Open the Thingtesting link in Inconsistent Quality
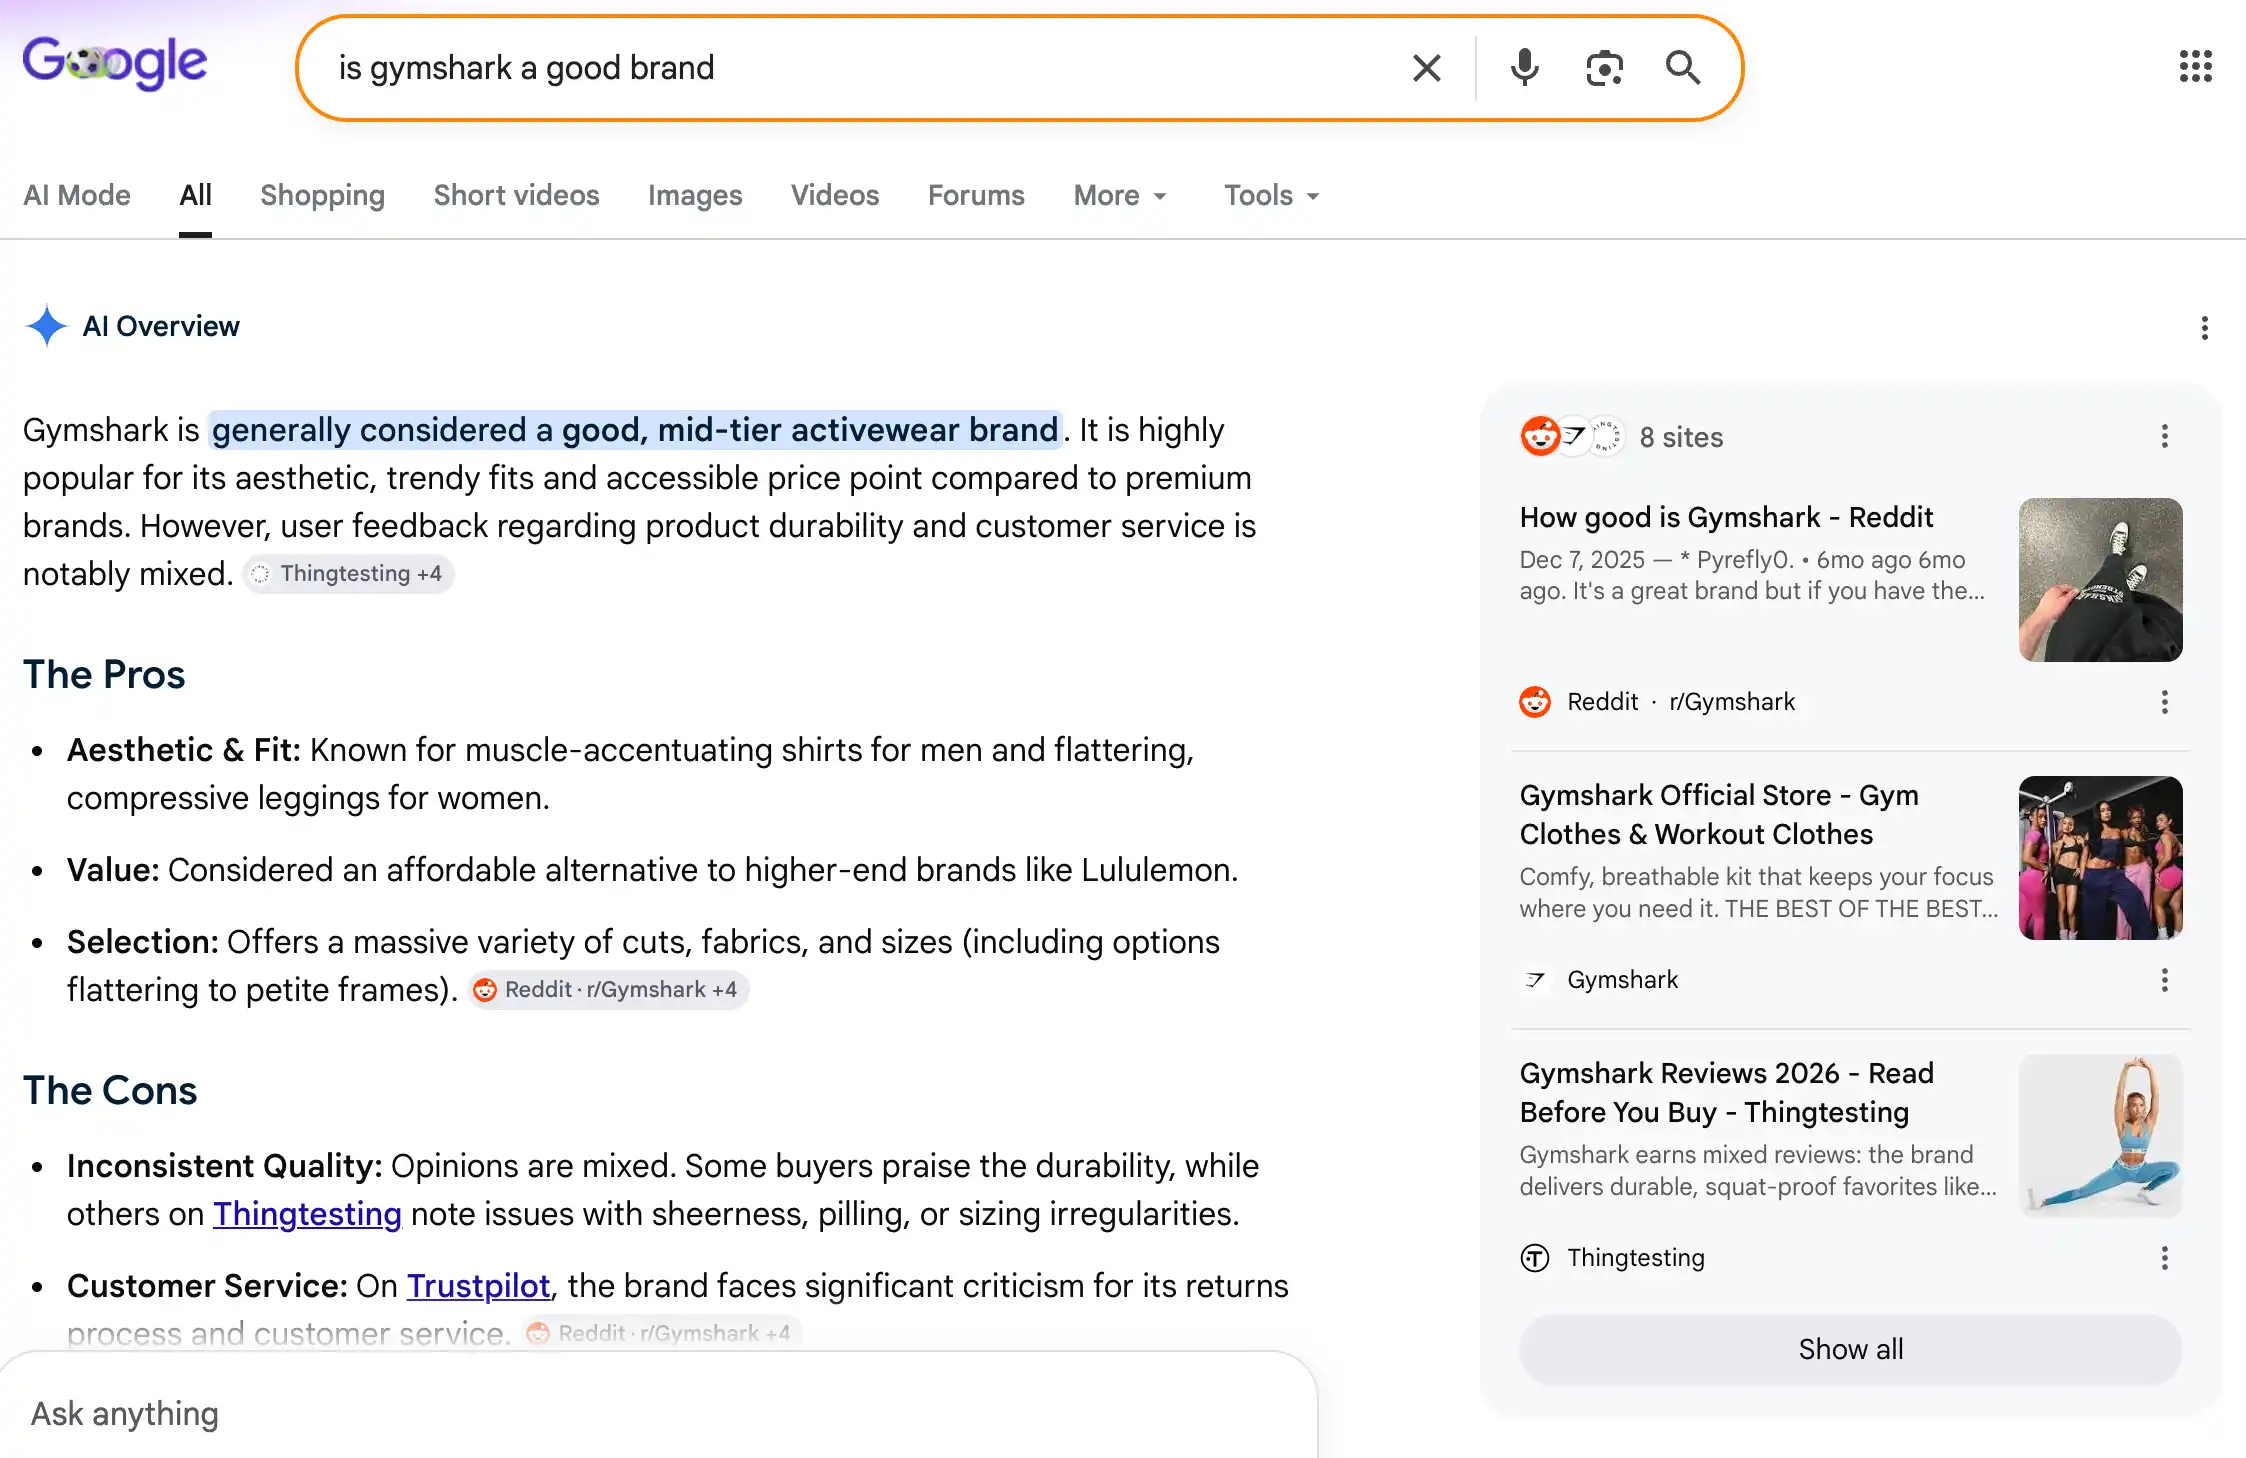 pos(307,1214)
